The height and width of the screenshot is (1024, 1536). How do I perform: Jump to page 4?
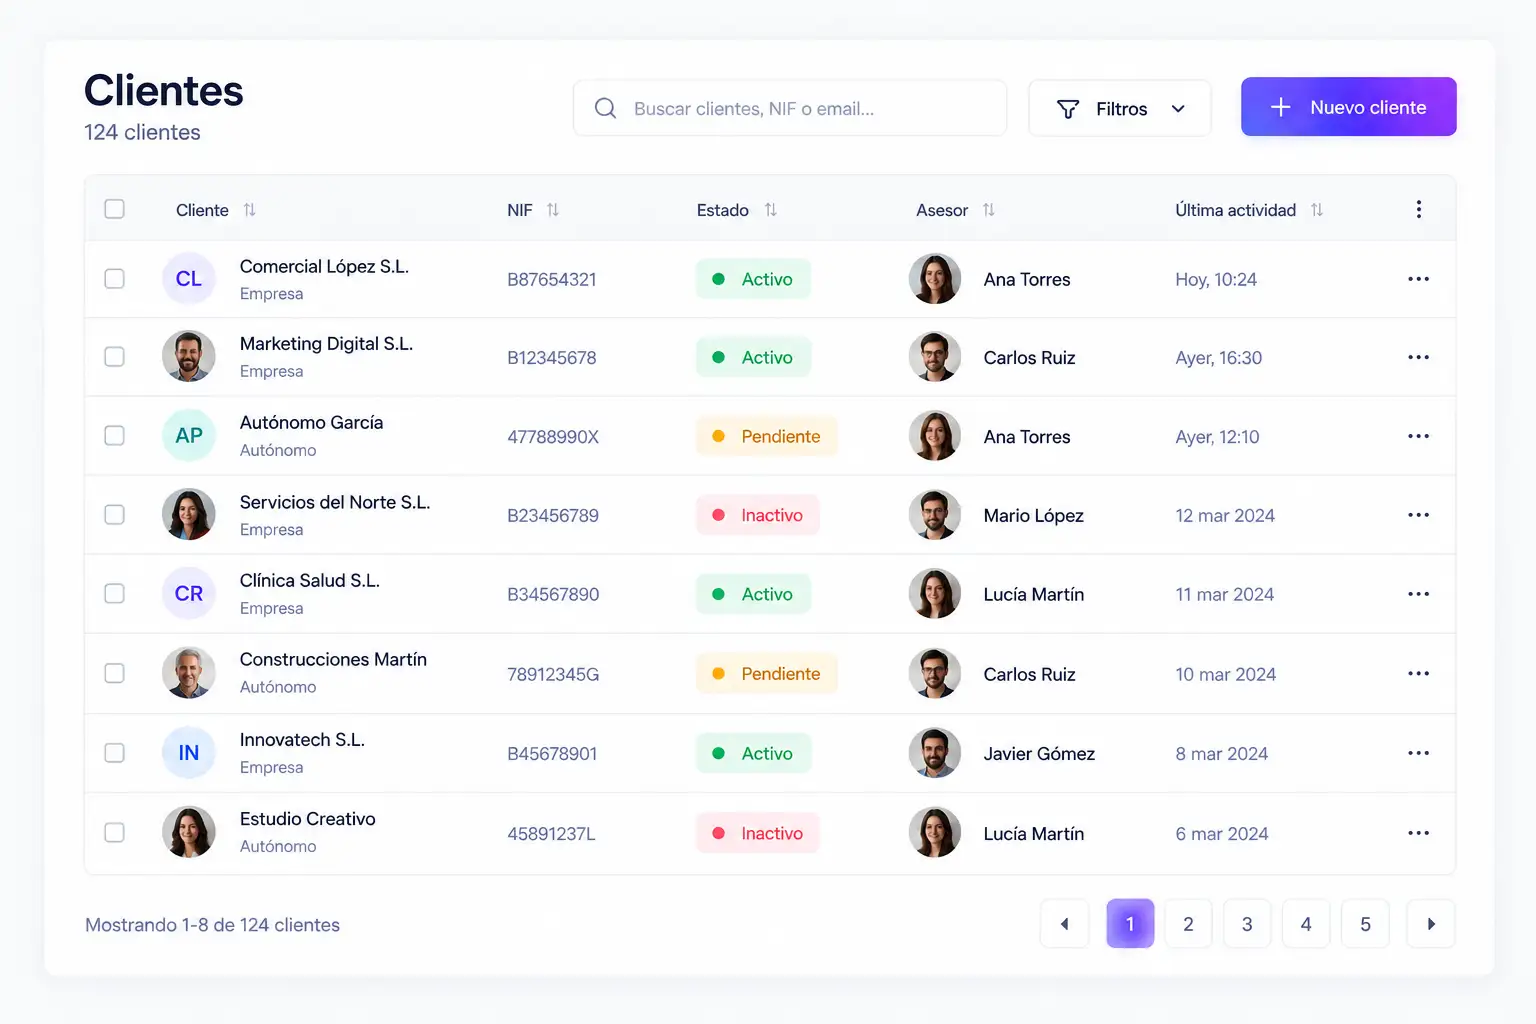pos(1306,924)
